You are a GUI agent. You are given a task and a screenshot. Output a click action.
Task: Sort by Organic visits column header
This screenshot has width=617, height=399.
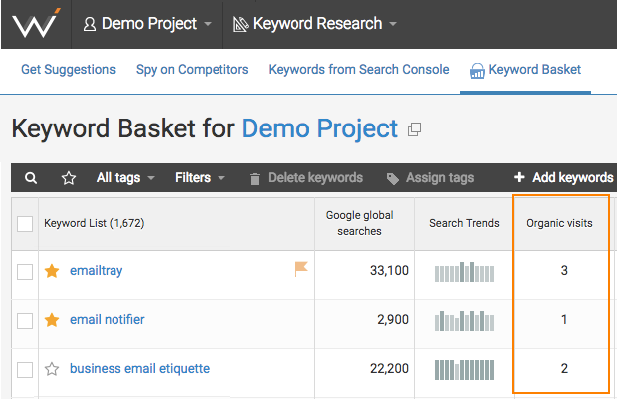pos(559,223)
